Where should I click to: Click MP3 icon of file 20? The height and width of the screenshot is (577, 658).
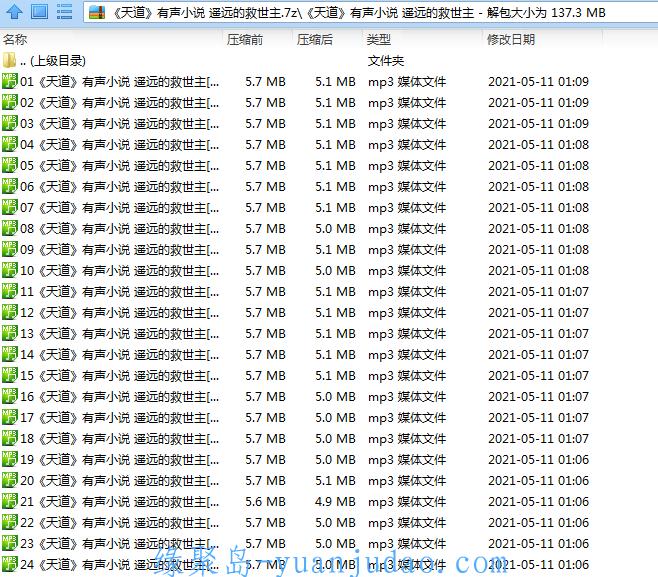click(10, 480)
